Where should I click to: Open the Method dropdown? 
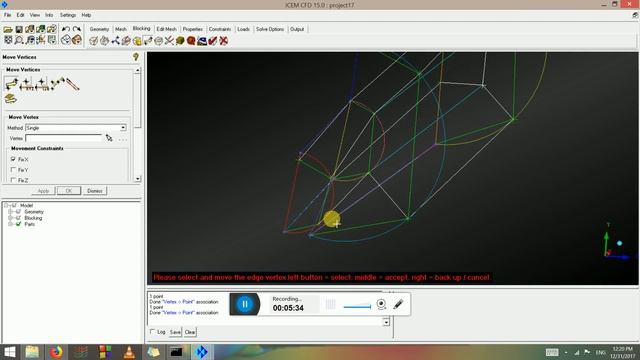point(123,128)
